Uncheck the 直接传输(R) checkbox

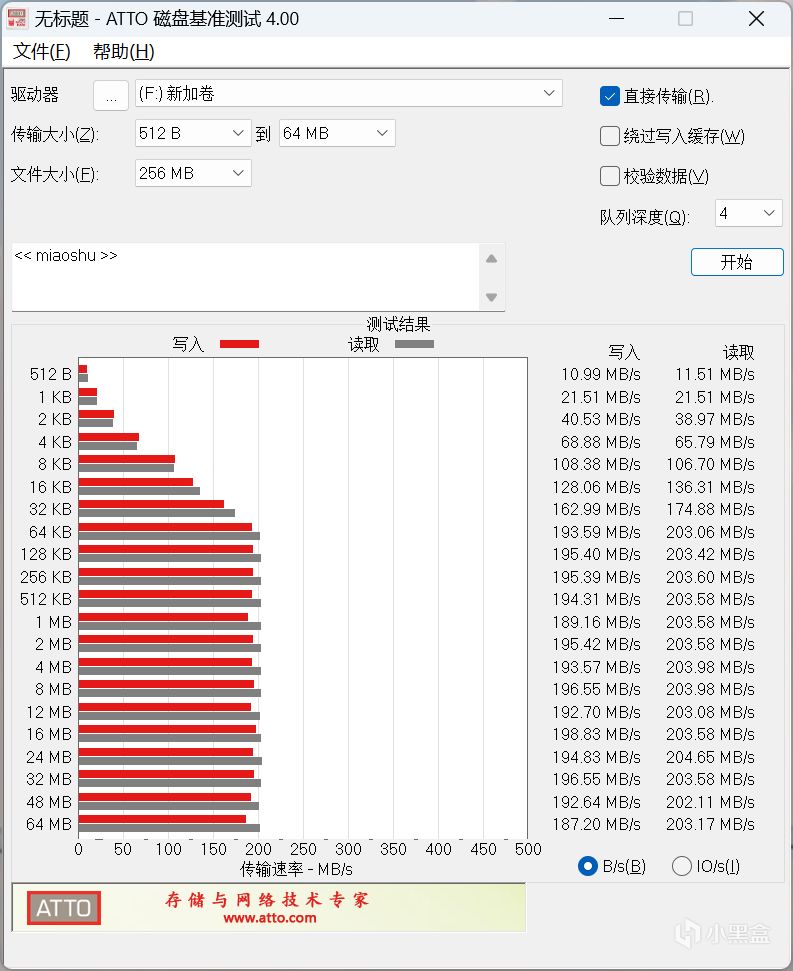click(x=610, y=96)
